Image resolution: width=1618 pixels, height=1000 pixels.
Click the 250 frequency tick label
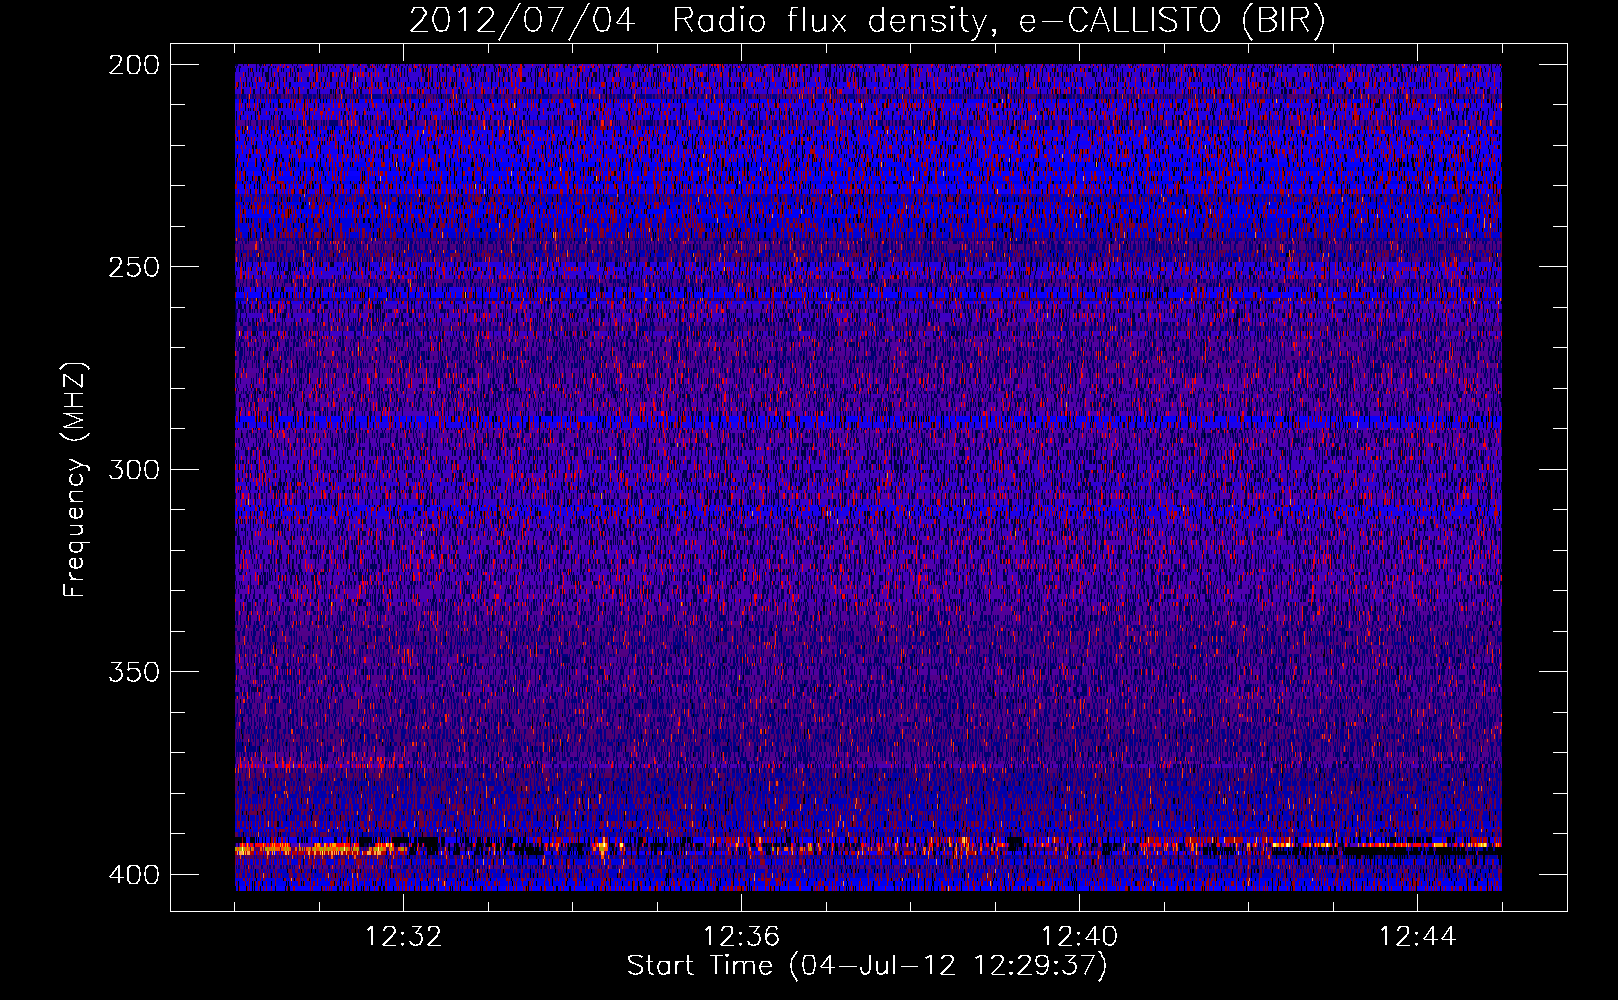[x=133, y=267]
